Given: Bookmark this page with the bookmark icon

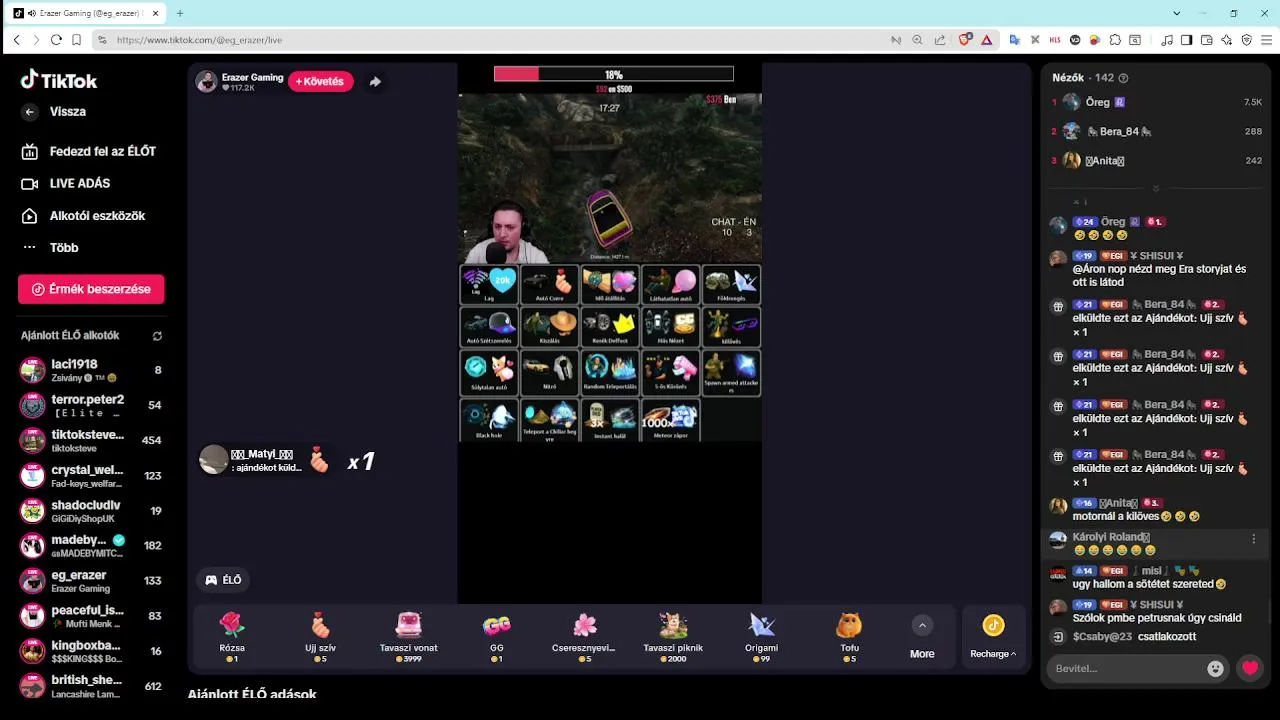Looking at the screenshot, I should tap(76, 40).
